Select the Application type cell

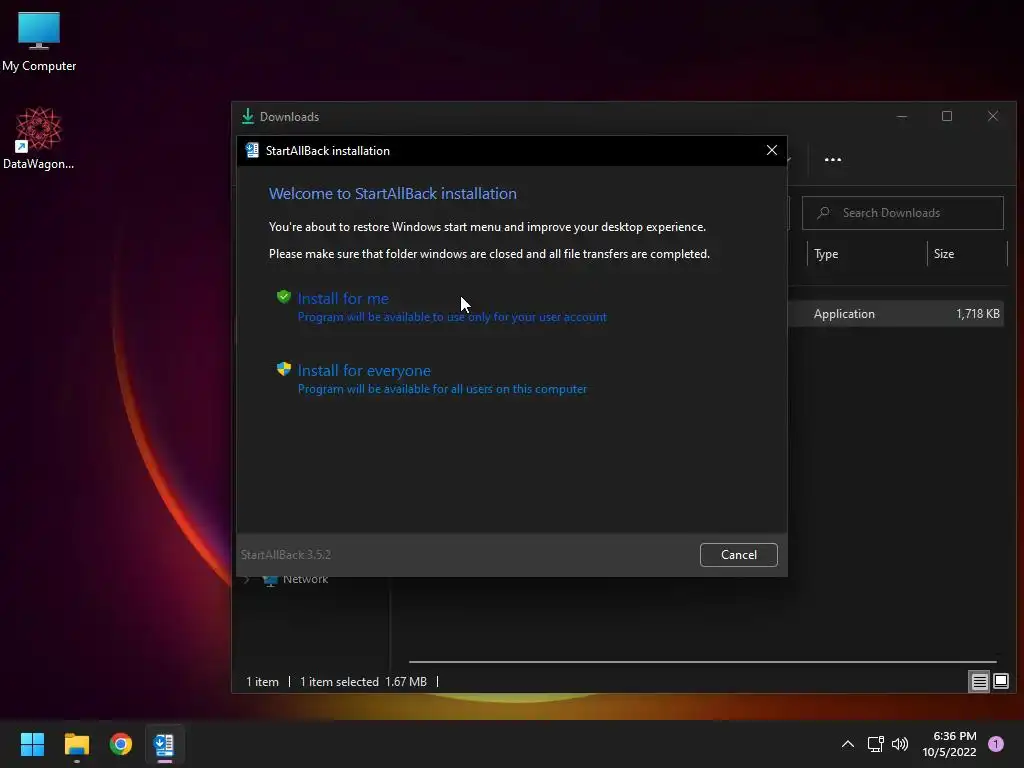(844, 313)
